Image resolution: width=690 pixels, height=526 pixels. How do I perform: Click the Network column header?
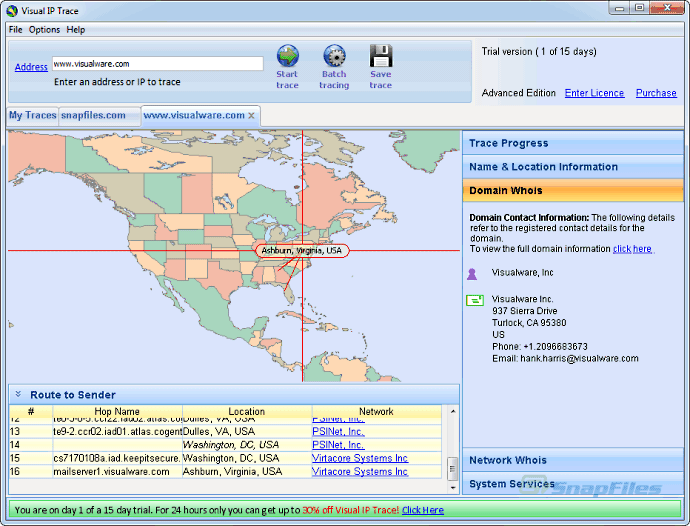coord(376,412)
